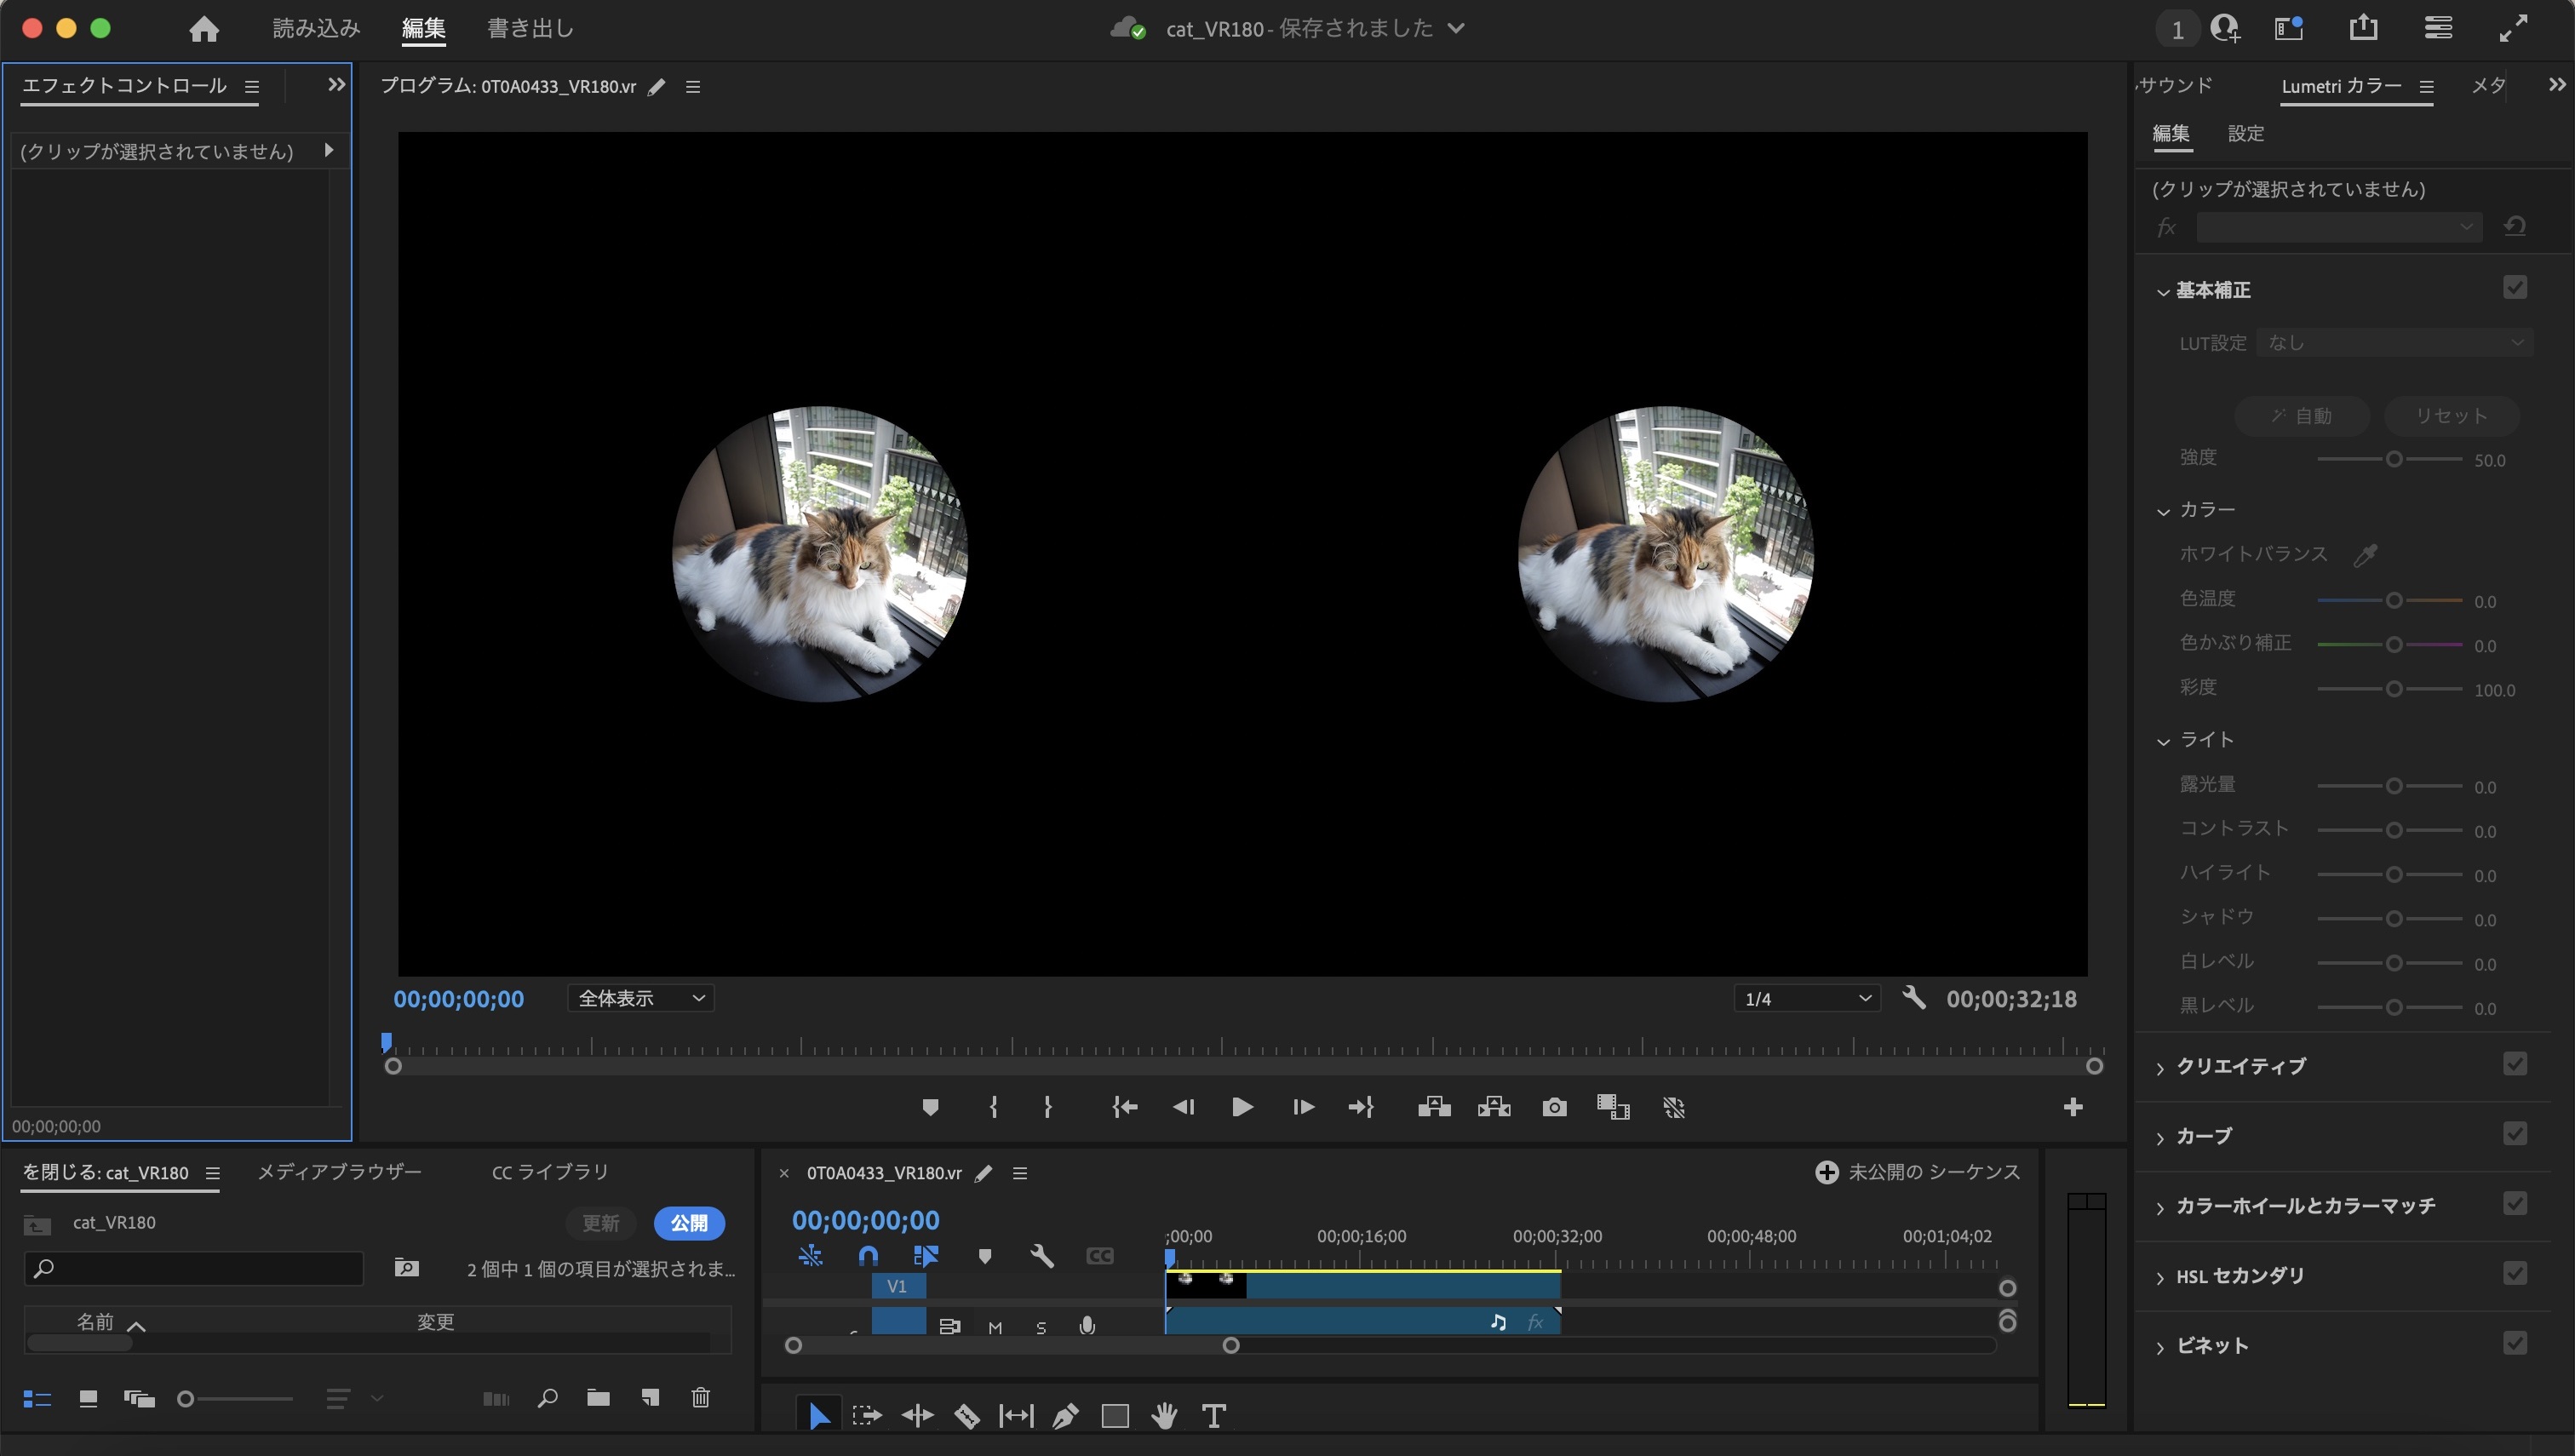
Task: Click the project search input field
Action: click(x=195, y=1268)
